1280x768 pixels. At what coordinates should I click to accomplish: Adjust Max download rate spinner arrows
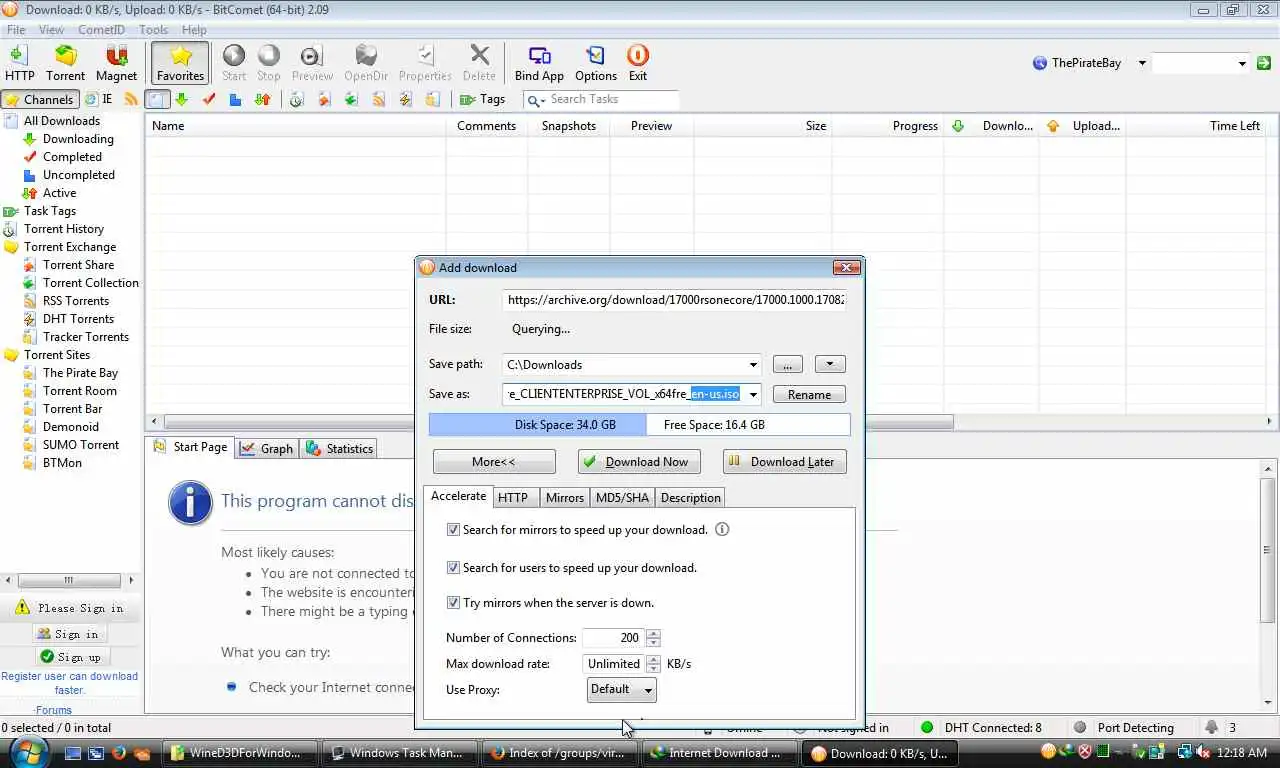(654, 664)
